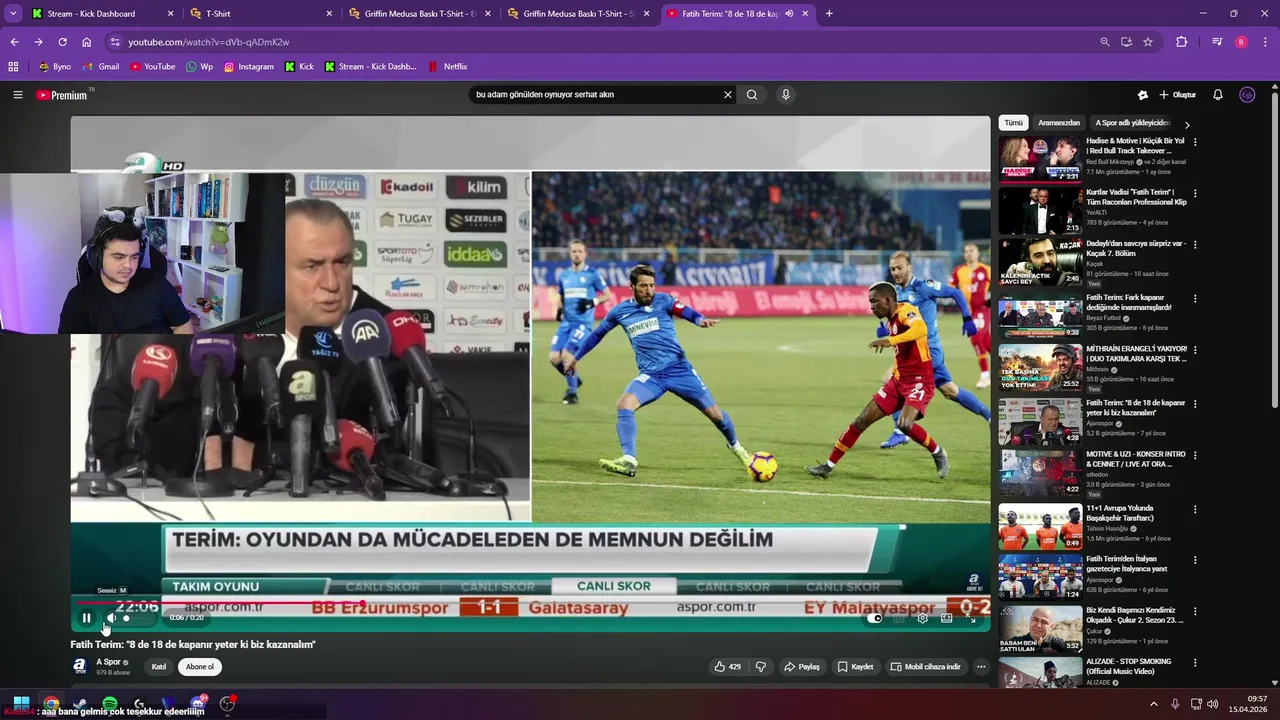Click the Katıl join button

[158, 667]
